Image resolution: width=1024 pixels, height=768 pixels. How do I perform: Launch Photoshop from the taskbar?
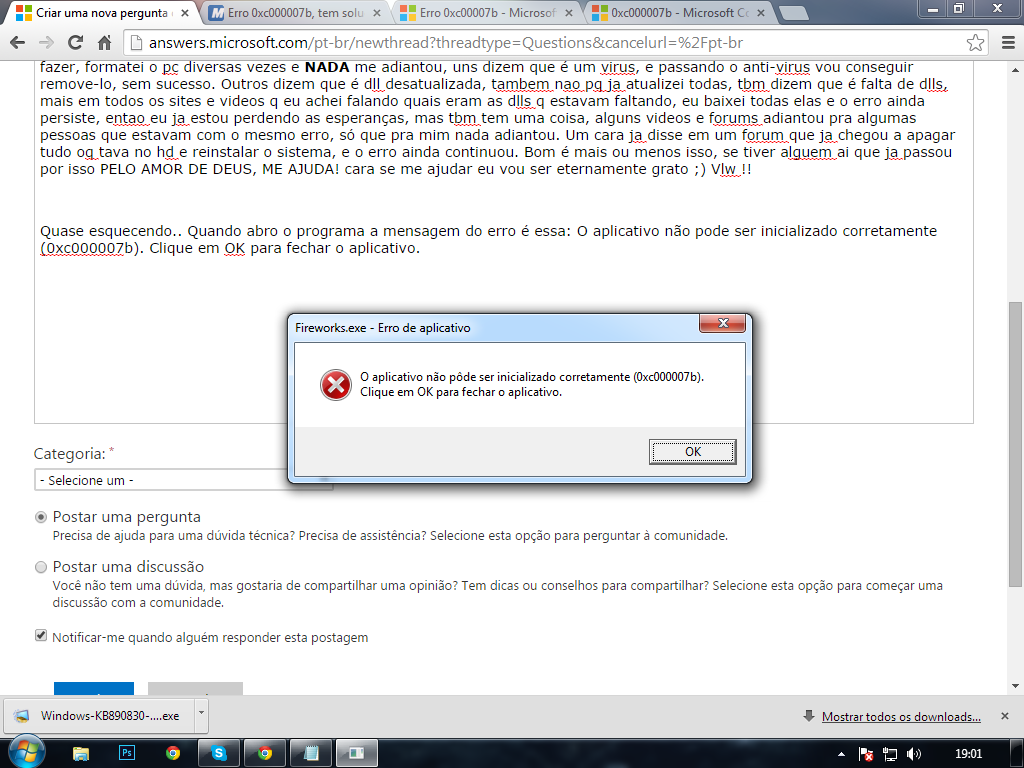127,753
